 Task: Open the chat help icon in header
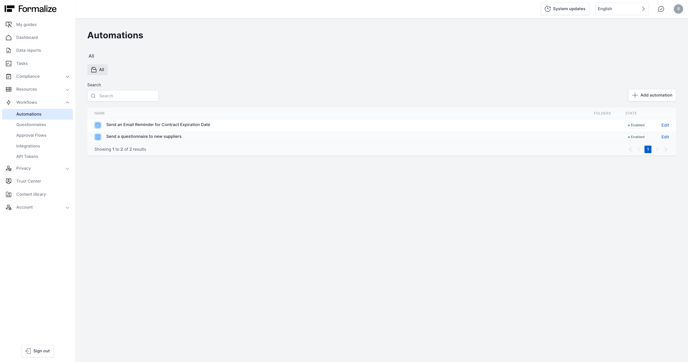coord(661,9)
